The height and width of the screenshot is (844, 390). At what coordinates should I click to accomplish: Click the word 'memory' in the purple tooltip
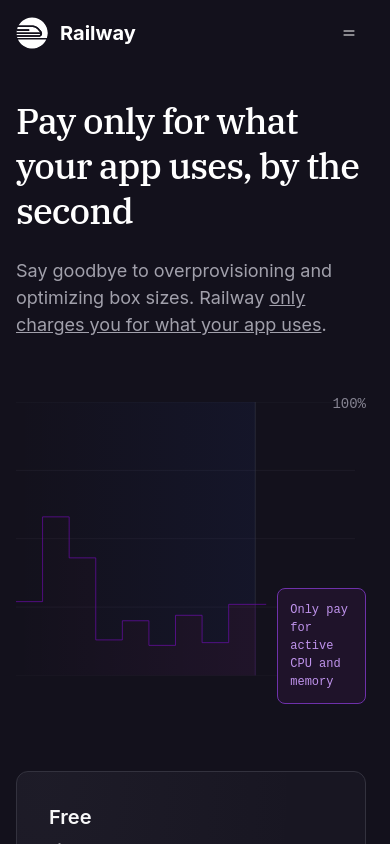click(x=311, y=681)
